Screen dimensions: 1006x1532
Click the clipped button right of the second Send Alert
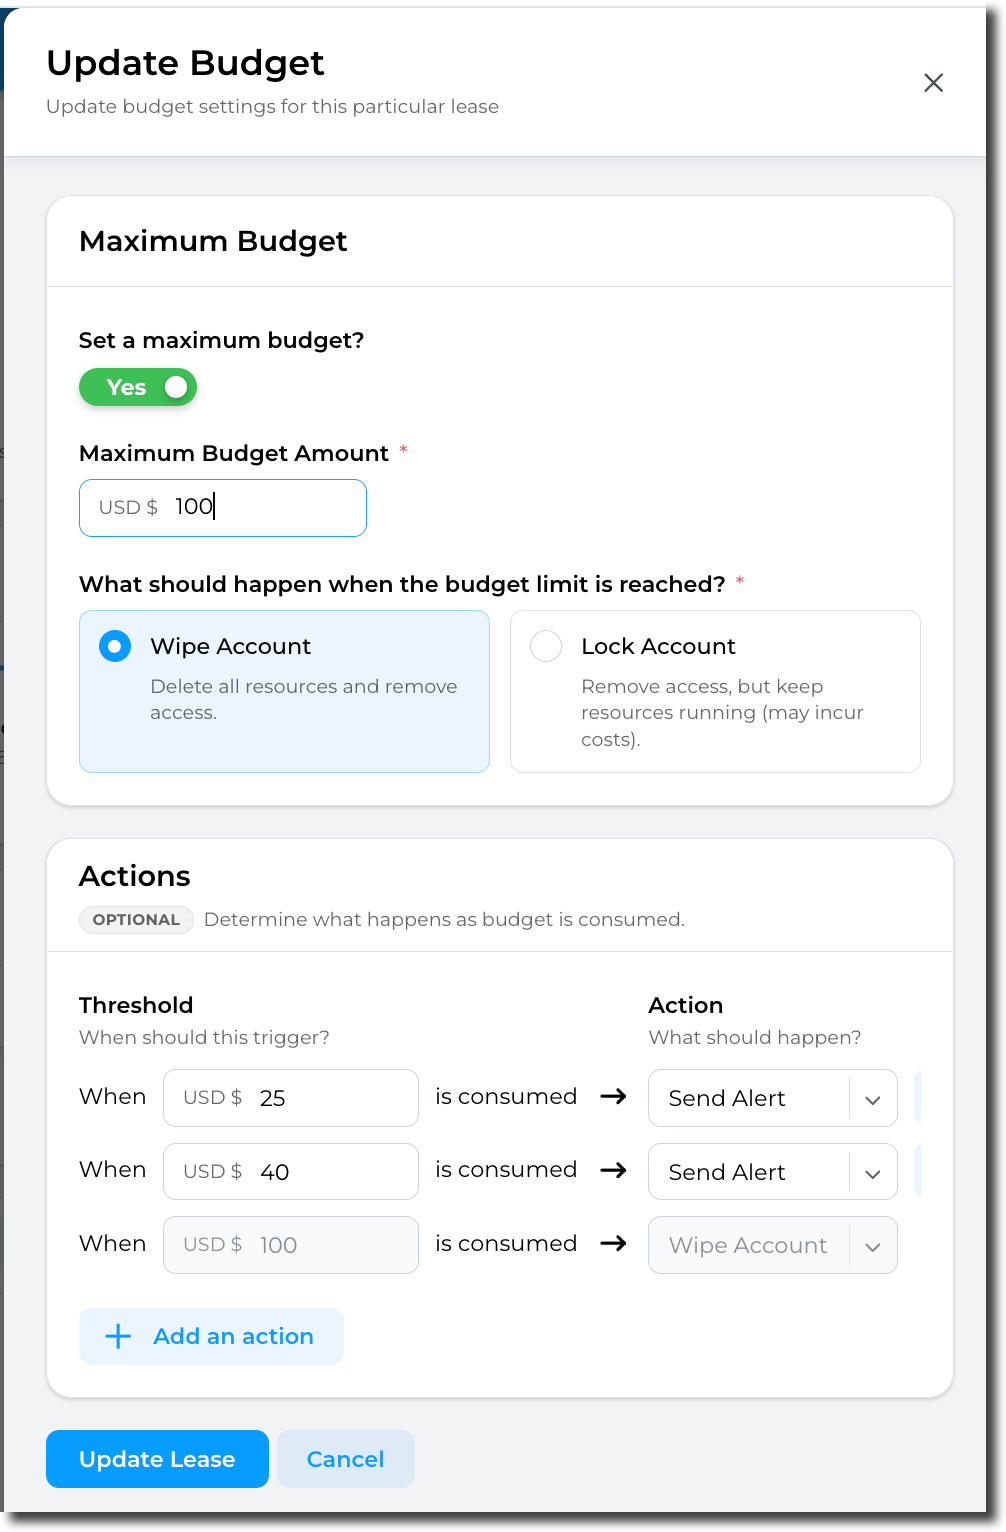pos(917,1171)
